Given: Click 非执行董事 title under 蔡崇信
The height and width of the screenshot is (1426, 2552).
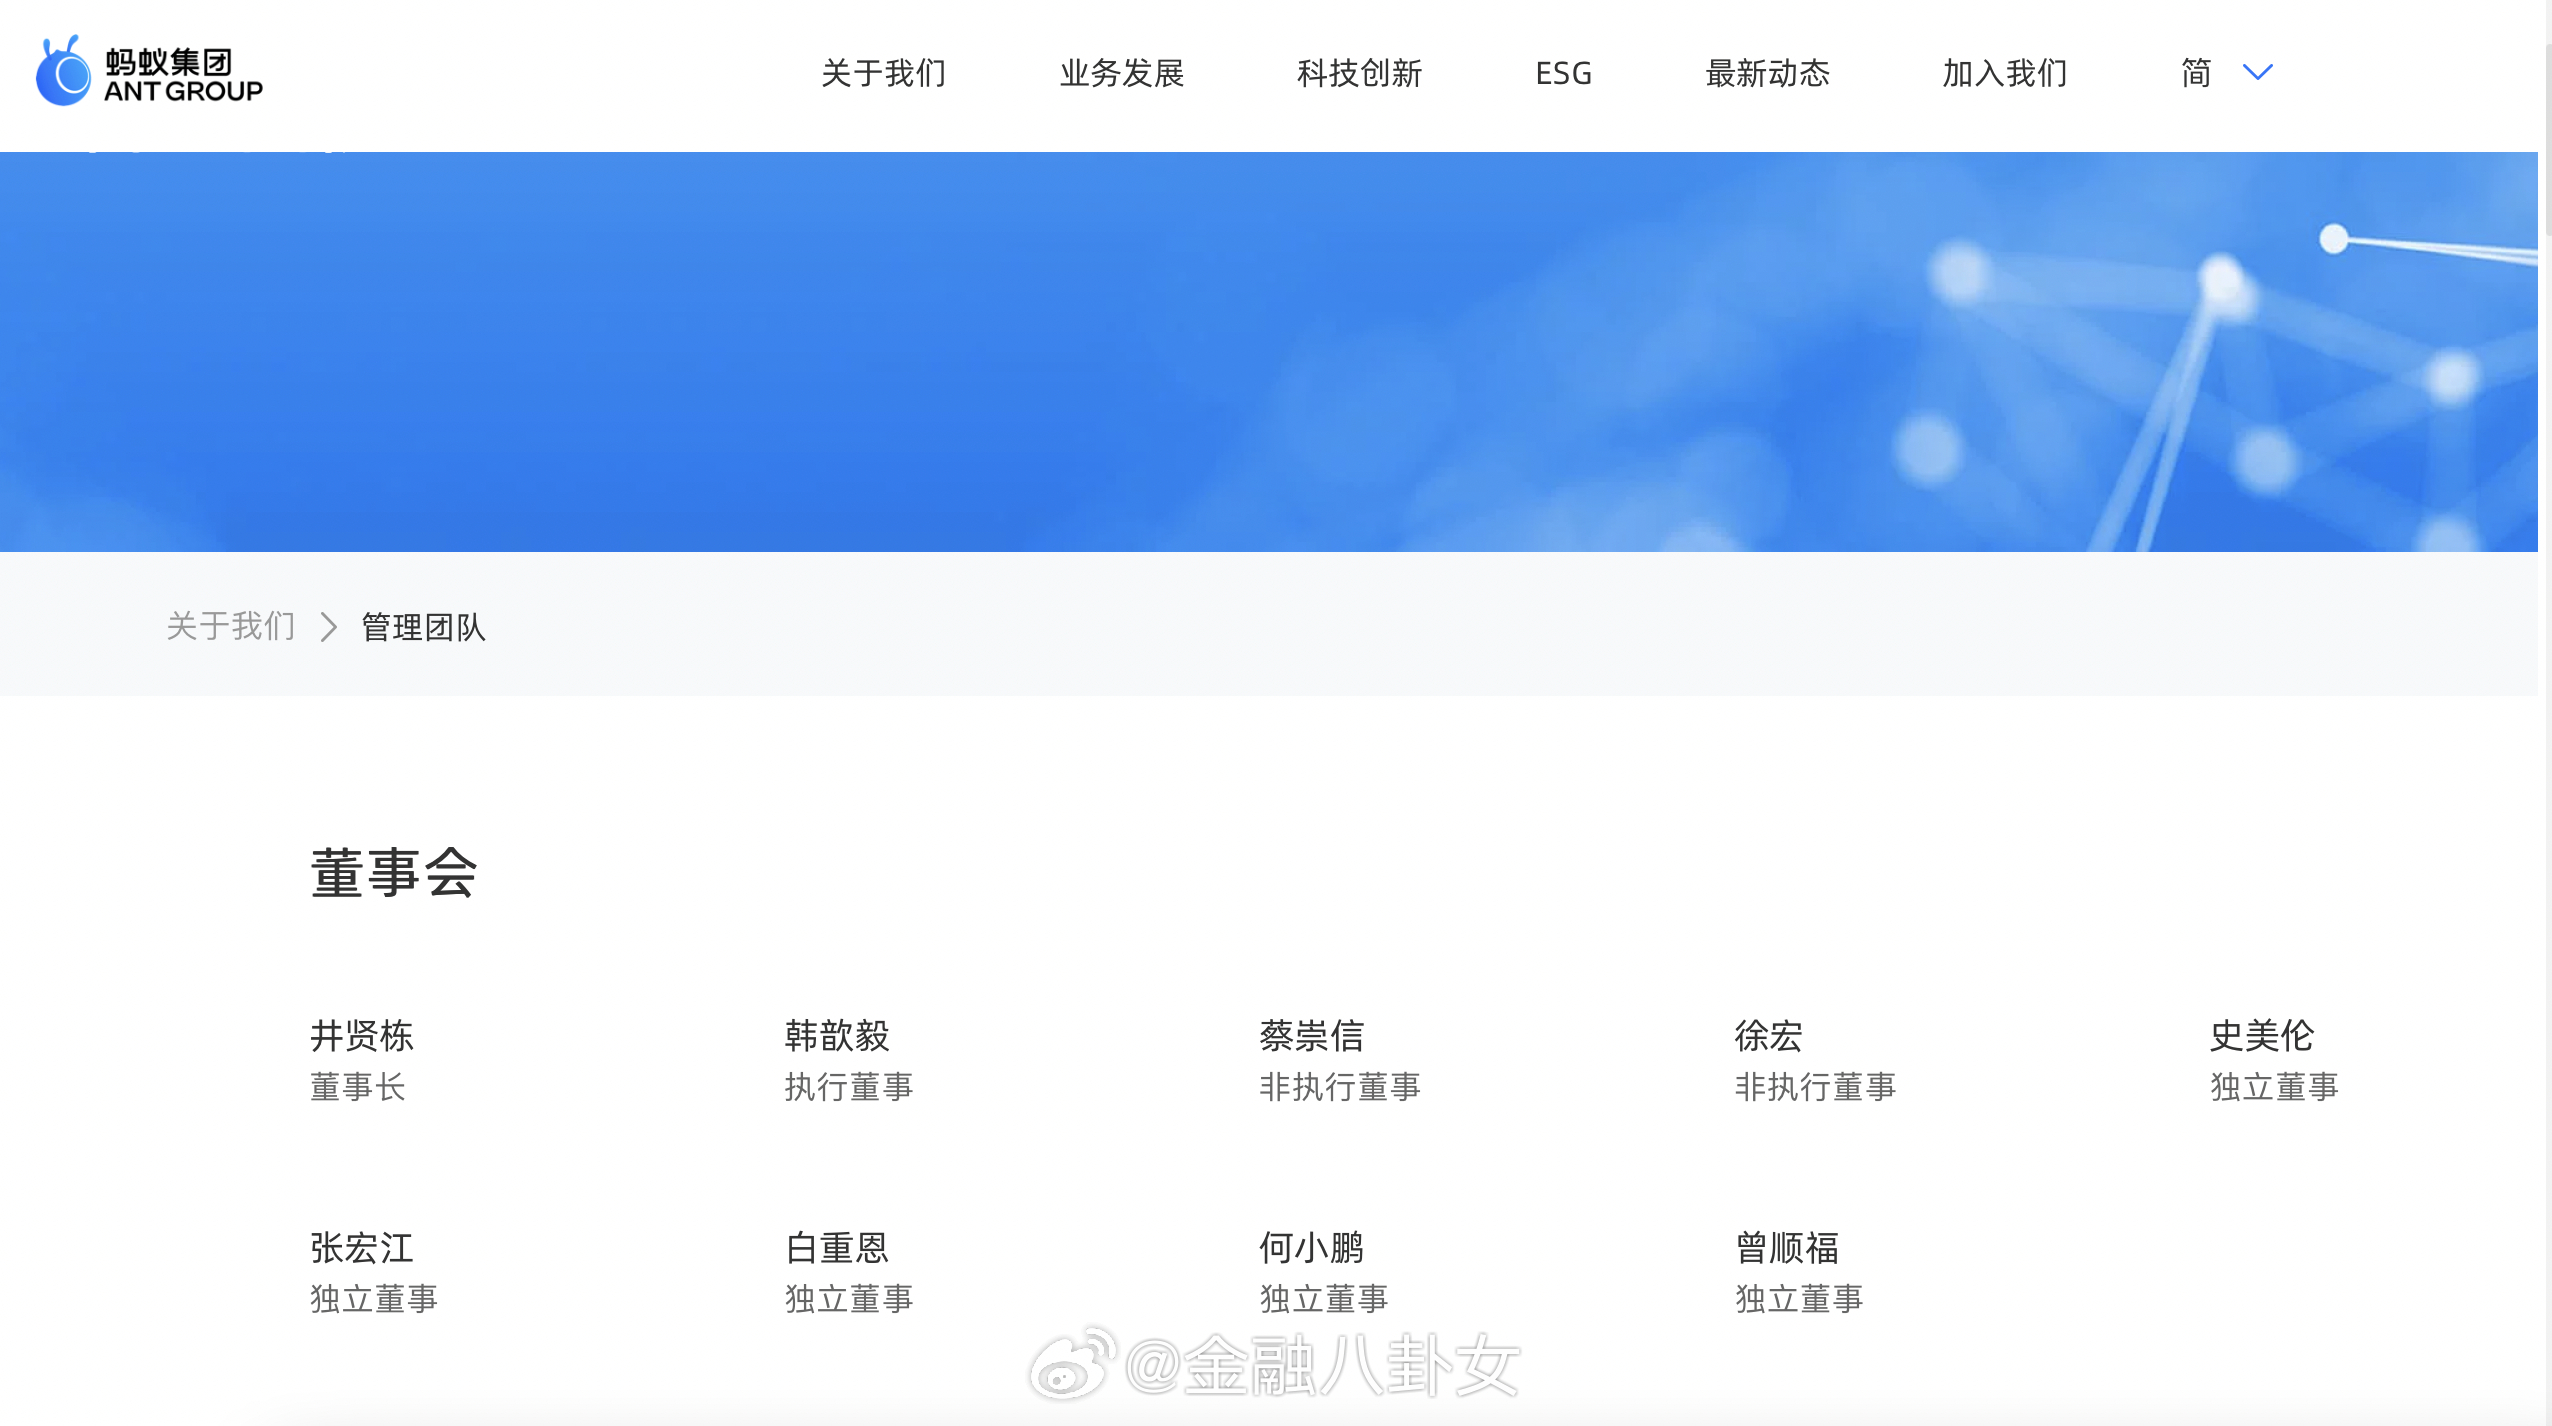Looking at the screenshot, I should (x=1339, y=1087).
